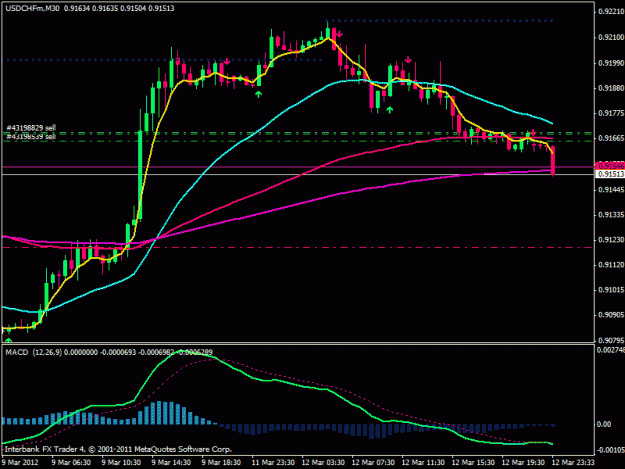Click the 11 Mar 23:30 time label
The height and width of the screenshot is (469, 625).
(273, 462)
